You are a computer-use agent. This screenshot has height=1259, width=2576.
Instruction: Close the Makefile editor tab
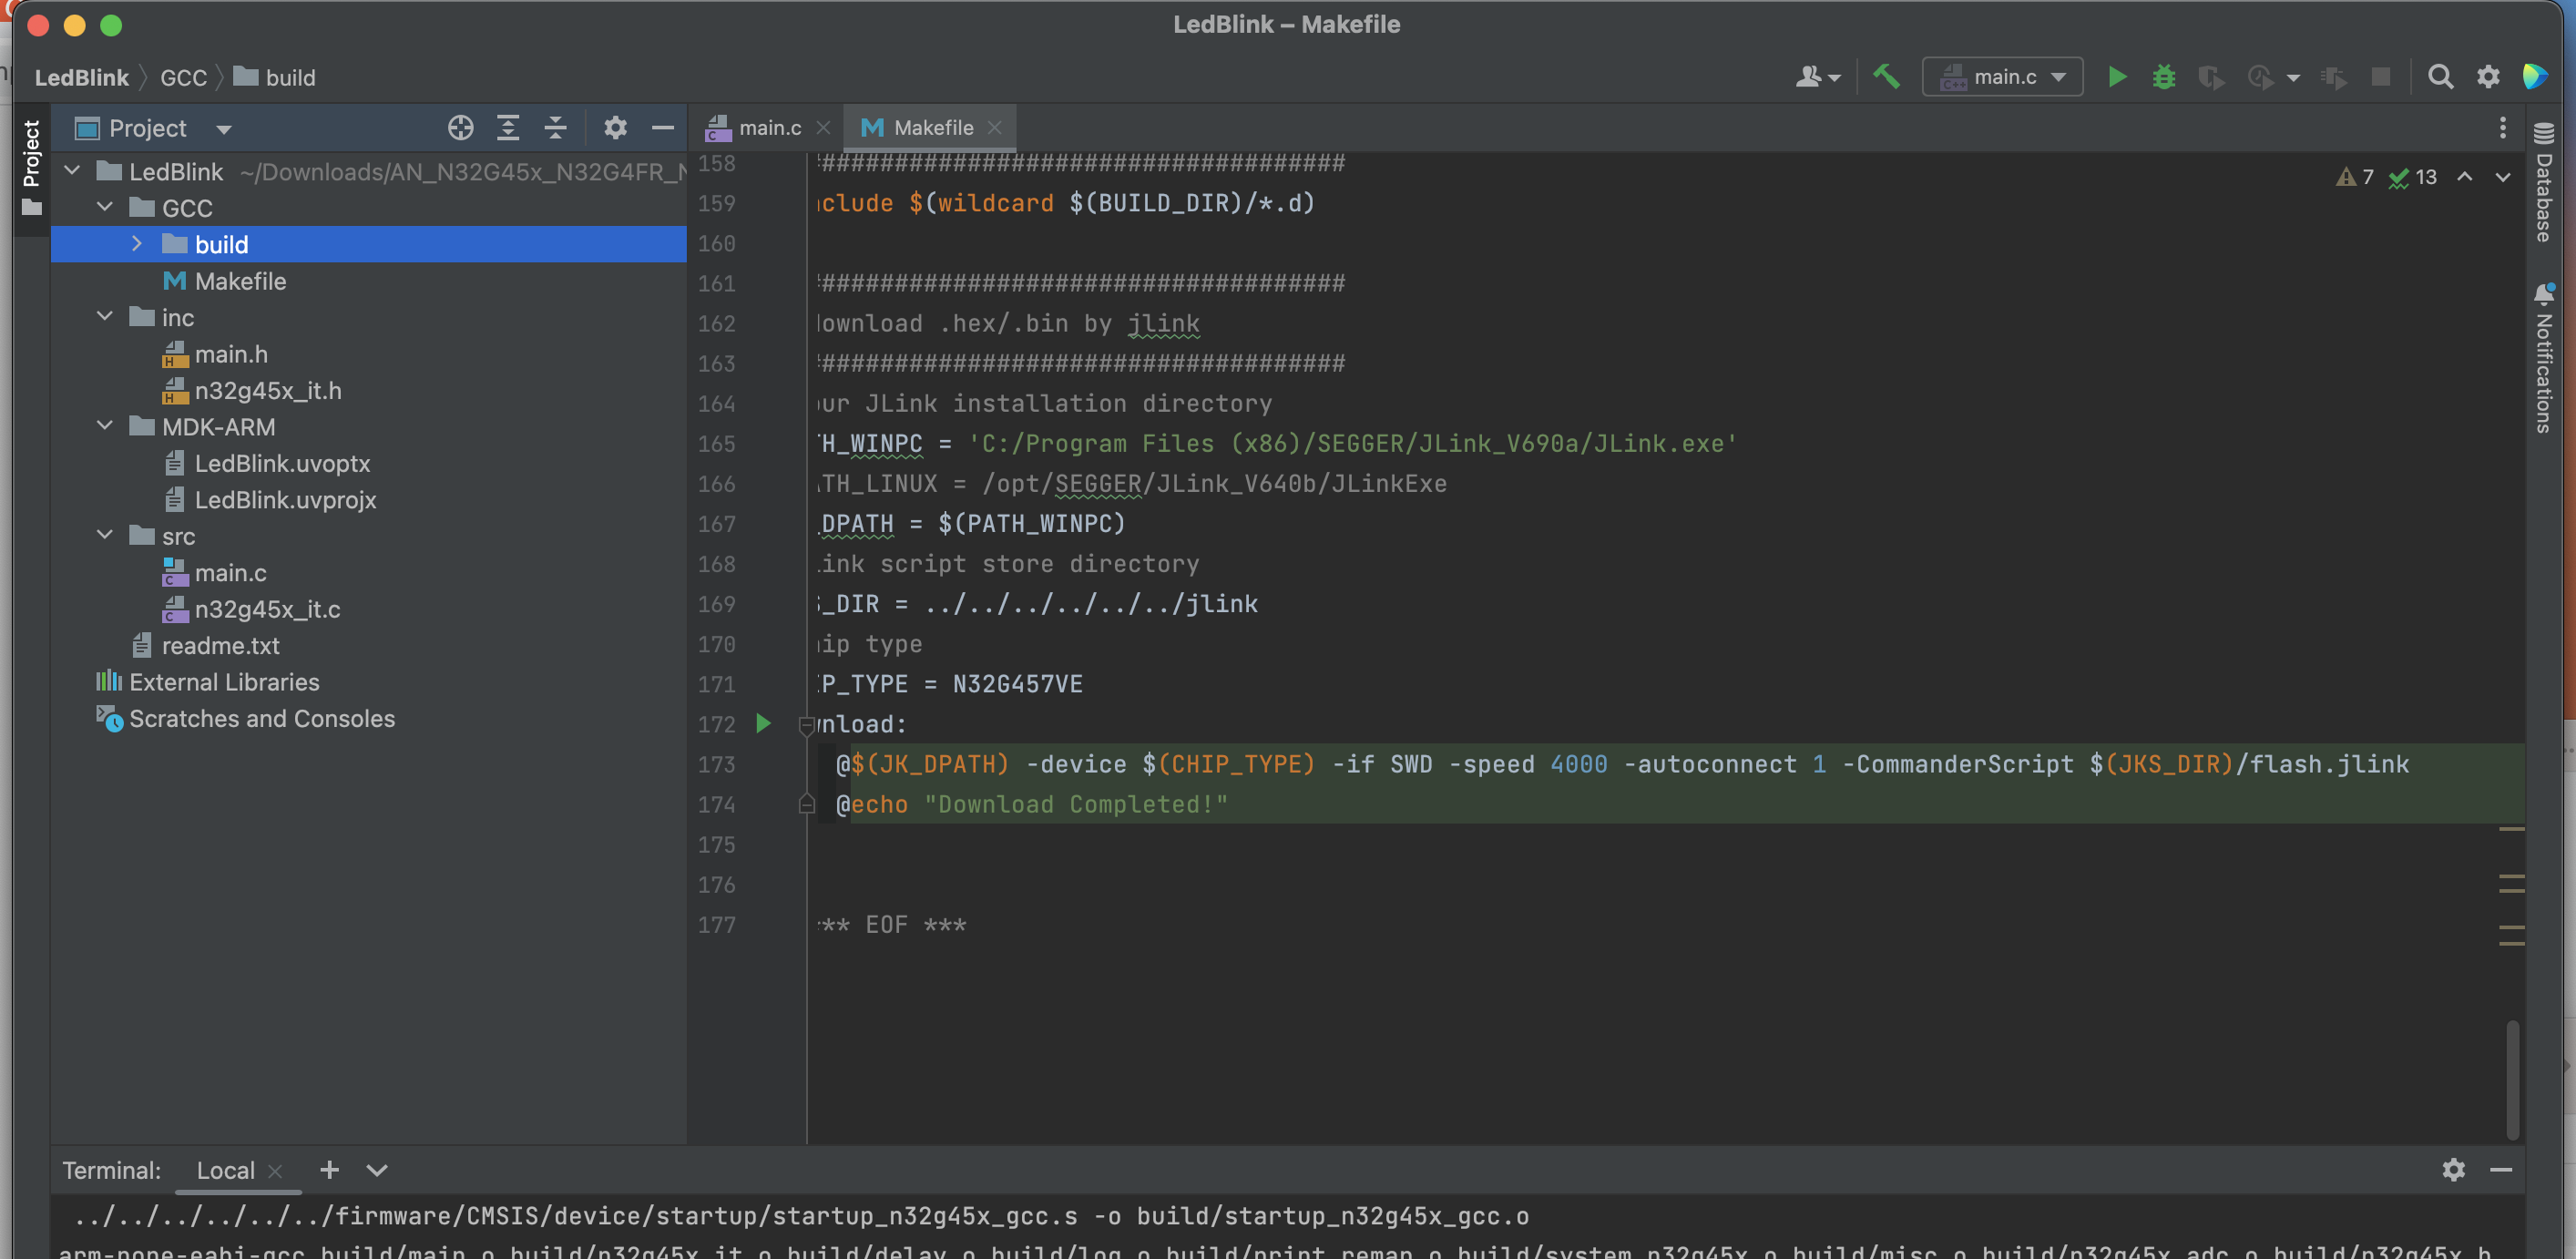click(994, 128)
